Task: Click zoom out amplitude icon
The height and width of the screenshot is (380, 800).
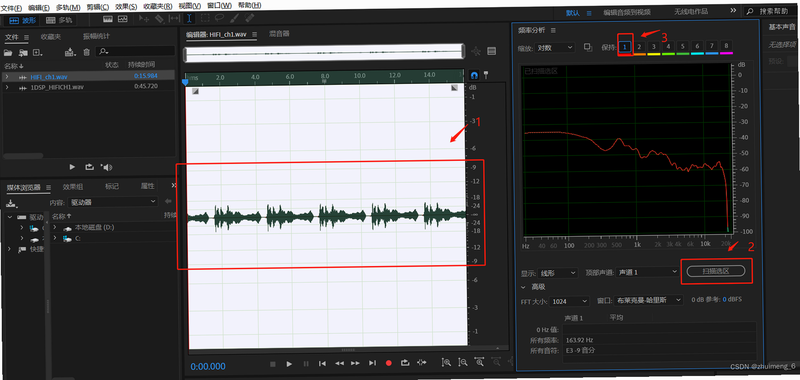Action: point(463,362)
